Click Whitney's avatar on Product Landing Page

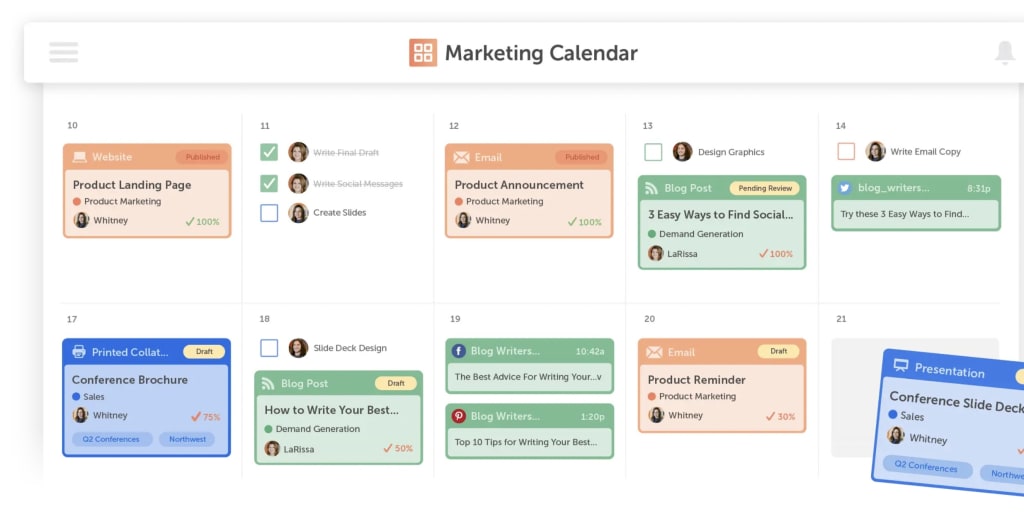pyautogui.click(x=82, y=220)
